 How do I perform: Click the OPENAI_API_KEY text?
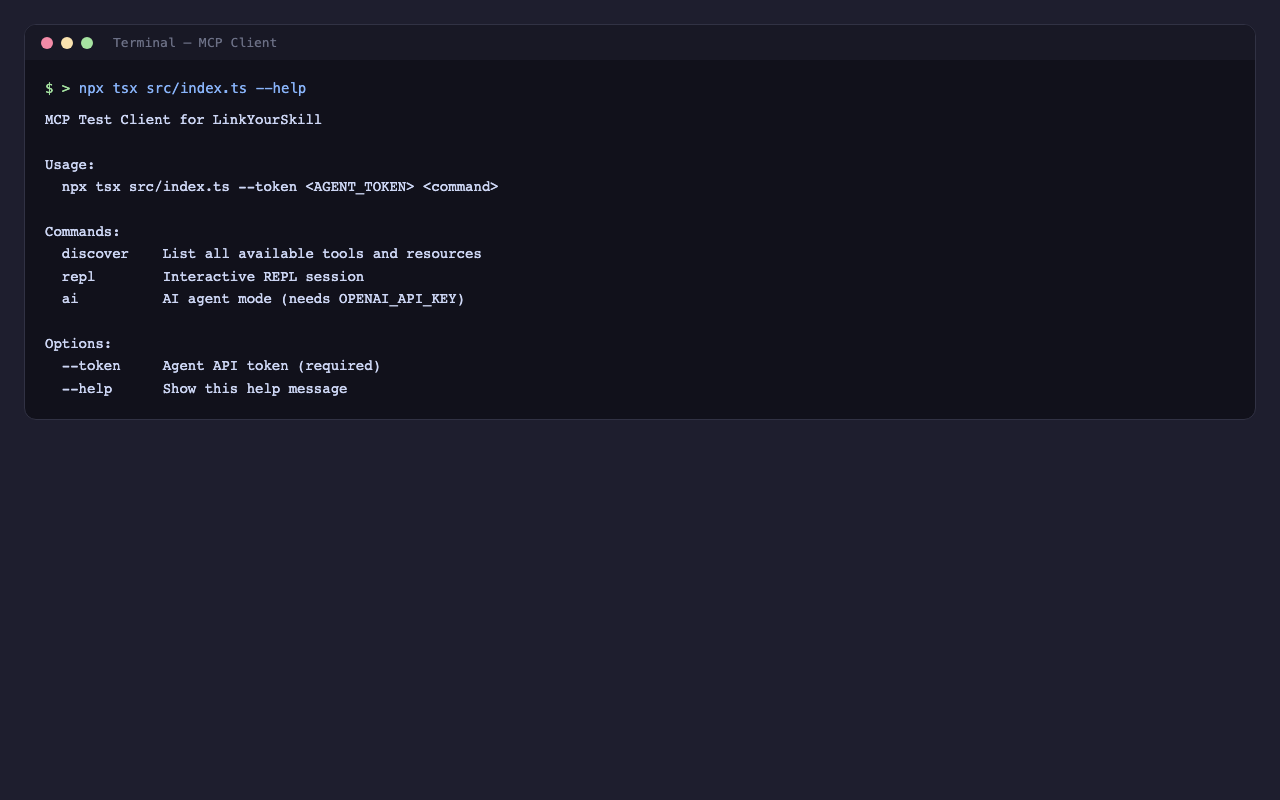tap(397, 299)
